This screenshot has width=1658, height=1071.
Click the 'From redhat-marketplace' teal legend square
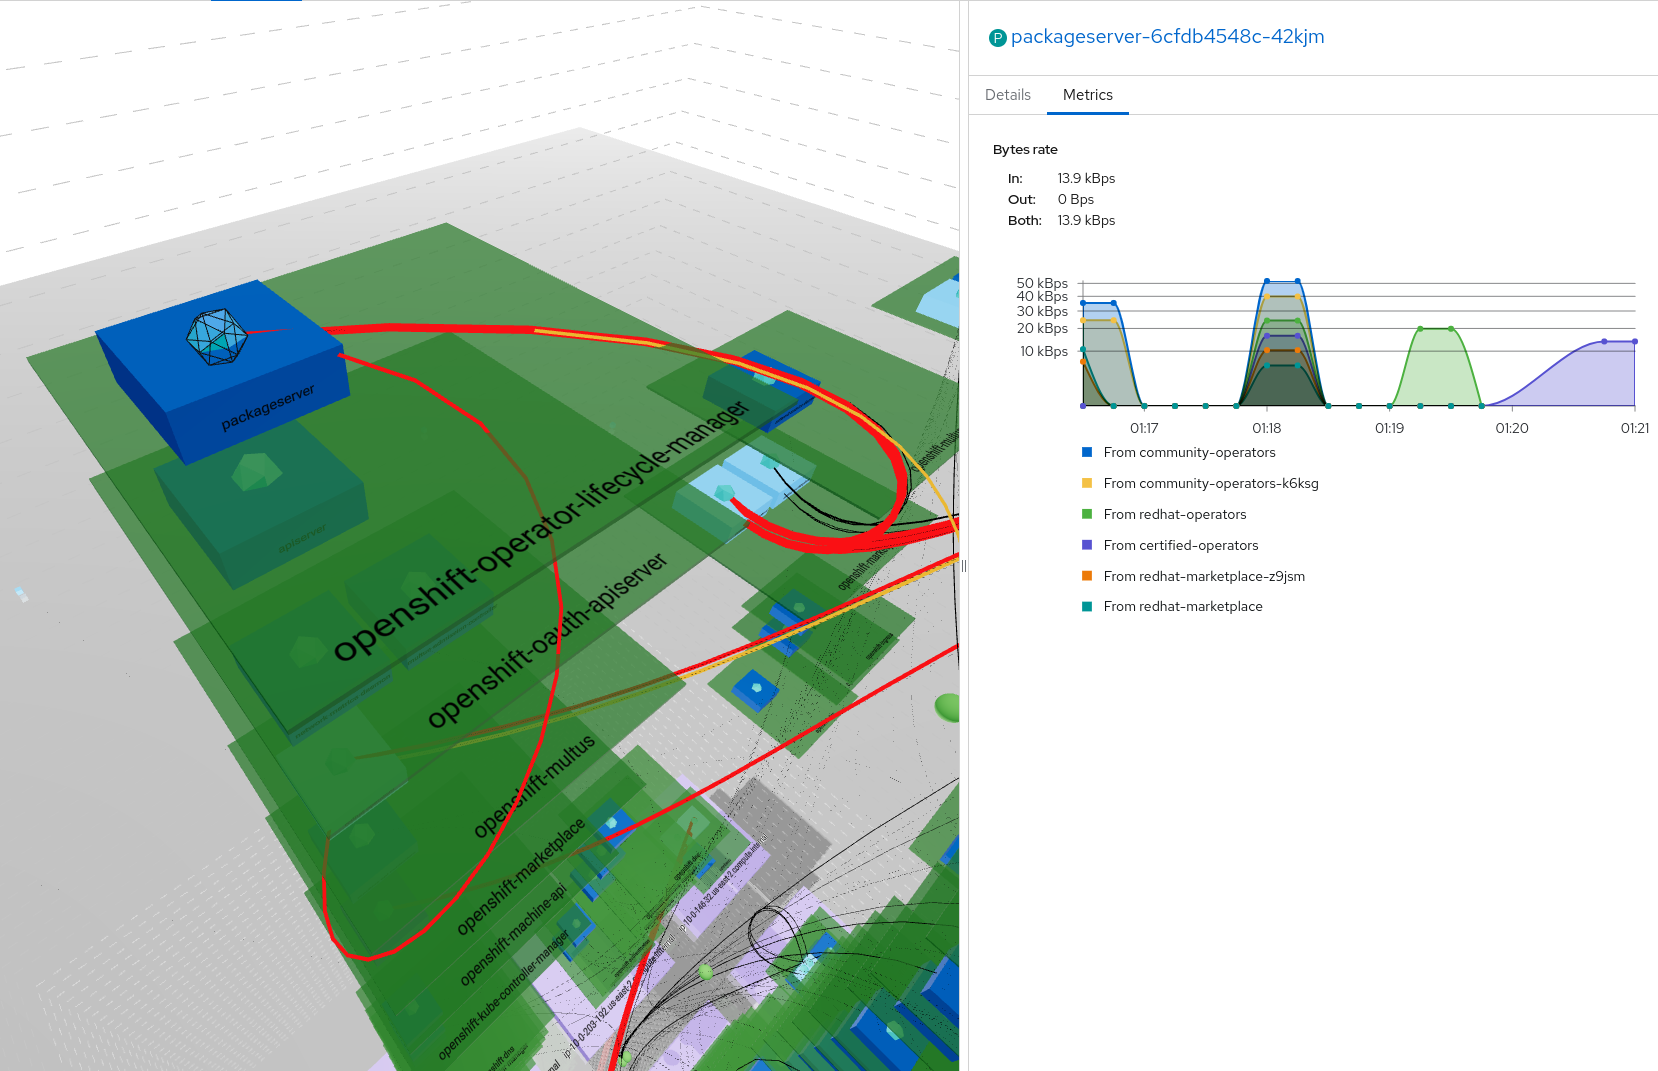coord(1087,606)
